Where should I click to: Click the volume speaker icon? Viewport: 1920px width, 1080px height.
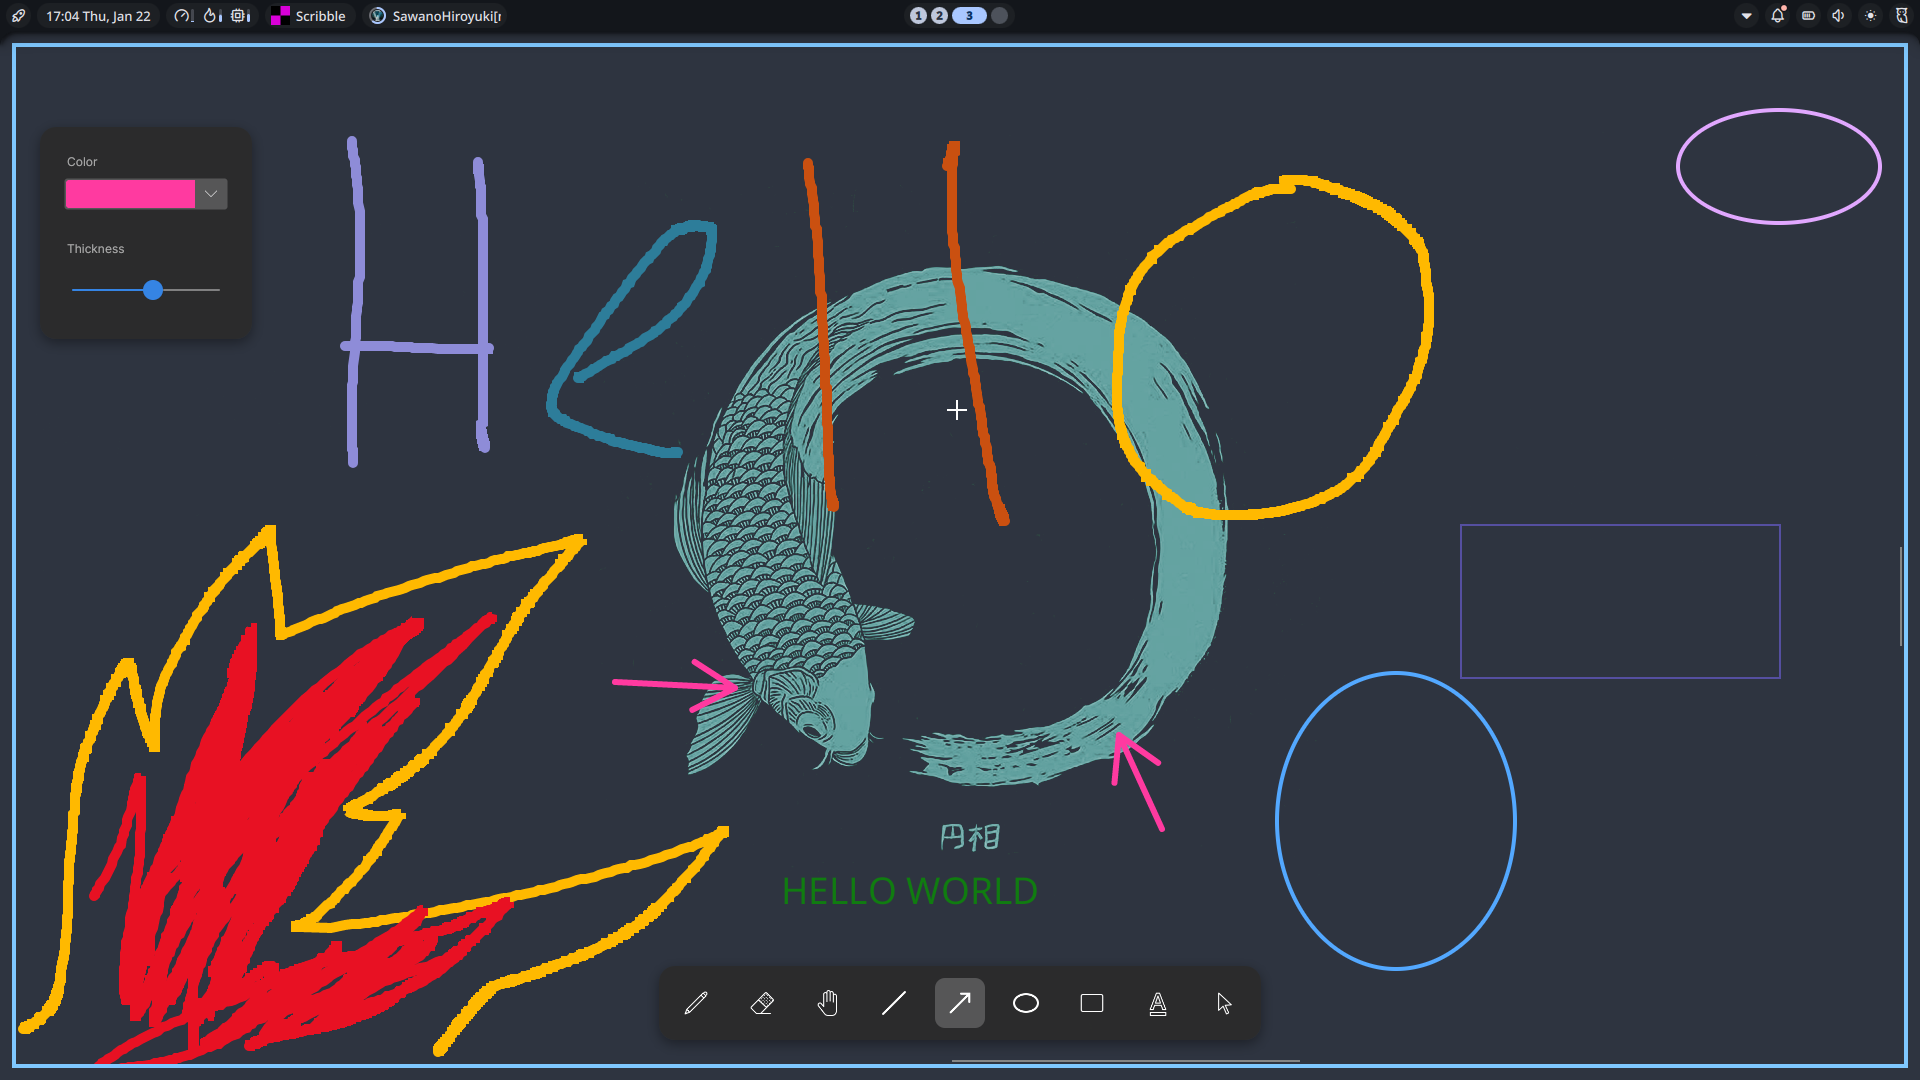click(x=1839, y=16)
